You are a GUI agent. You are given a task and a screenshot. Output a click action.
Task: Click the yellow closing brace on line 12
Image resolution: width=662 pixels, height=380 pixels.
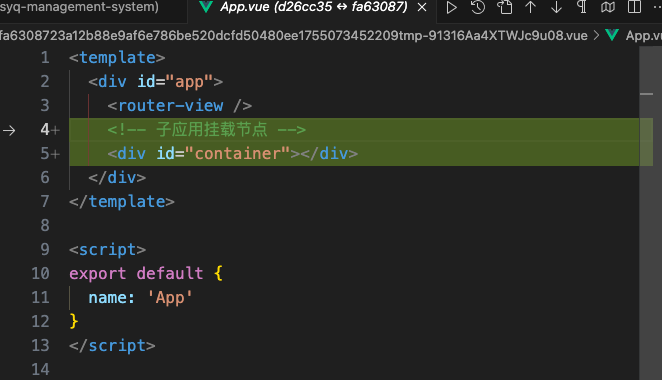point(73,322)
